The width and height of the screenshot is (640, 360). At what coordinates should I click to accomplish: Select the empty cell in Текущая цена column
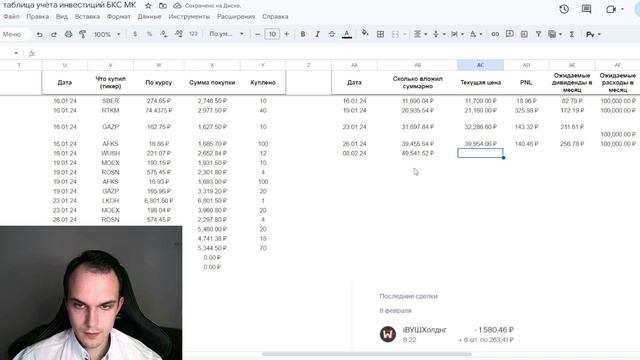480,153
